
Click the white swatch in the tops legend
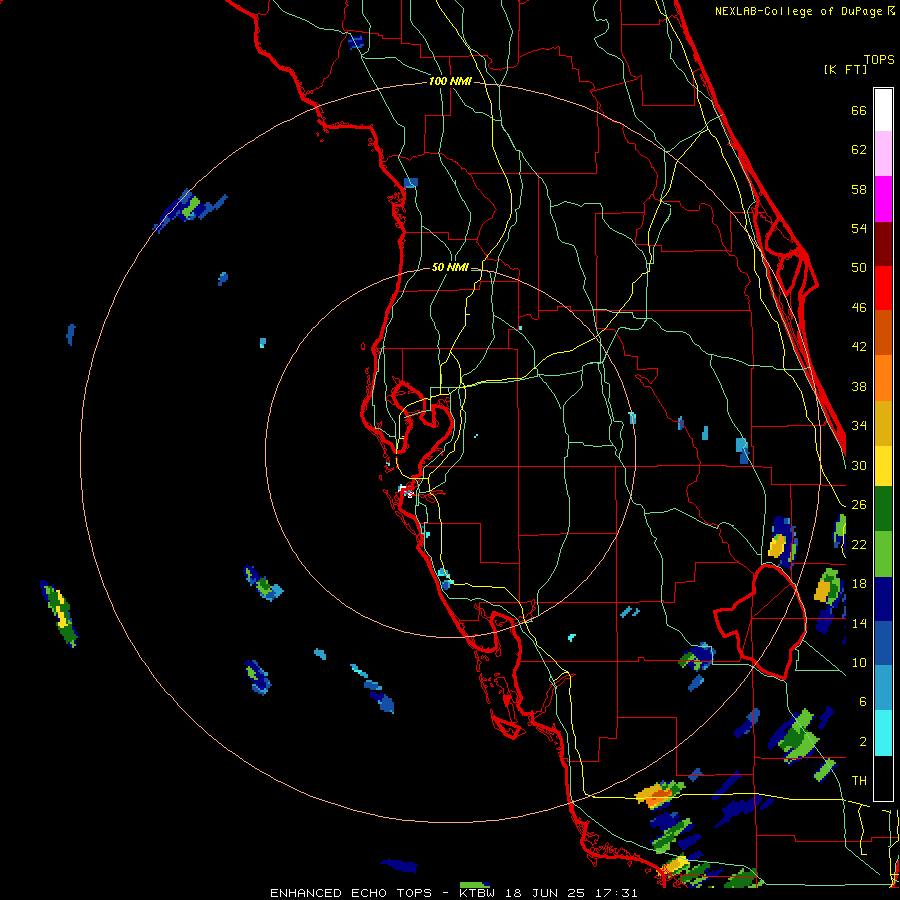pyautogui.click(x=883, y=110)
